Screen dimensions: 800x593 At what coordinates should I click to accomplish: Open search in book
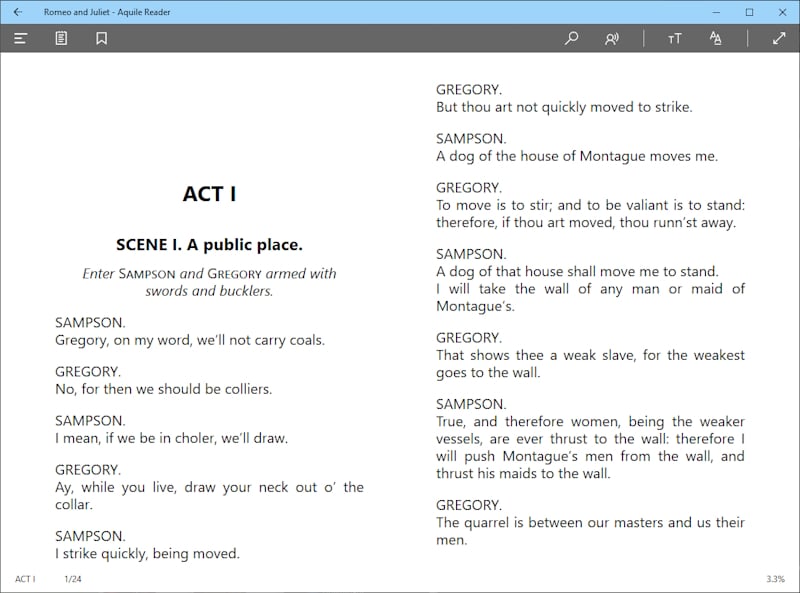click(571, 38)
